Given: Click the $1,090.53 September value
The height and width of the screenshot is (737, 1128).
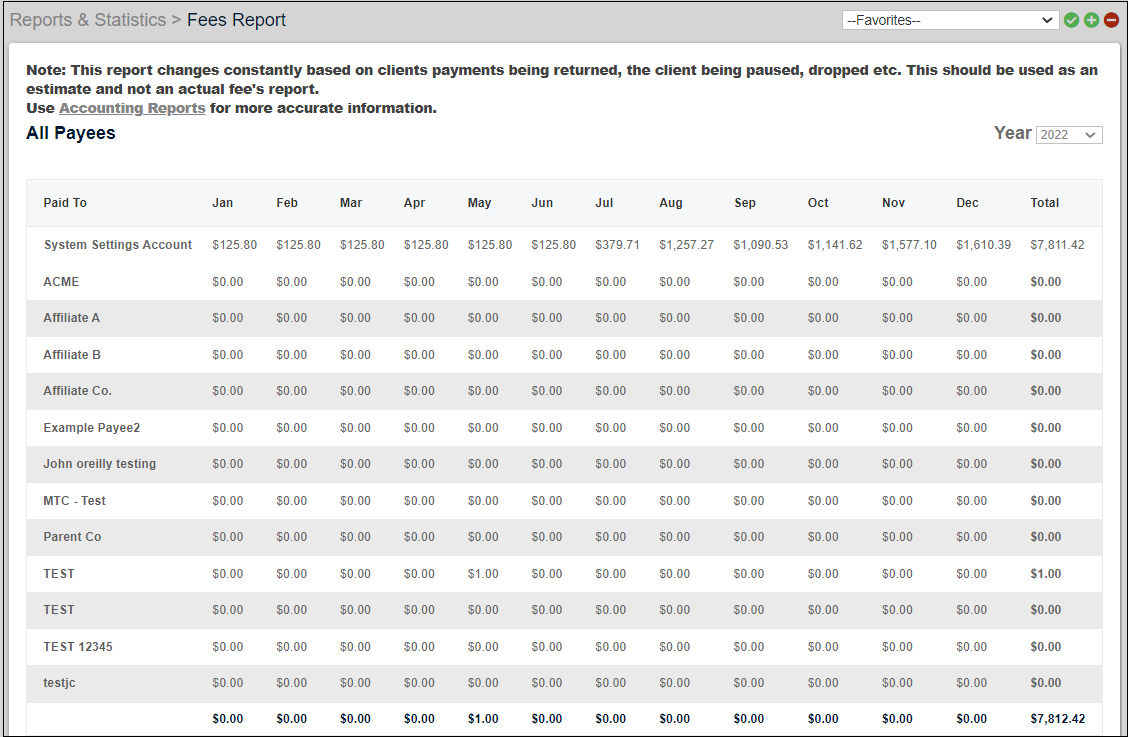Looking at the screenshot, I should tap(760, 245).
